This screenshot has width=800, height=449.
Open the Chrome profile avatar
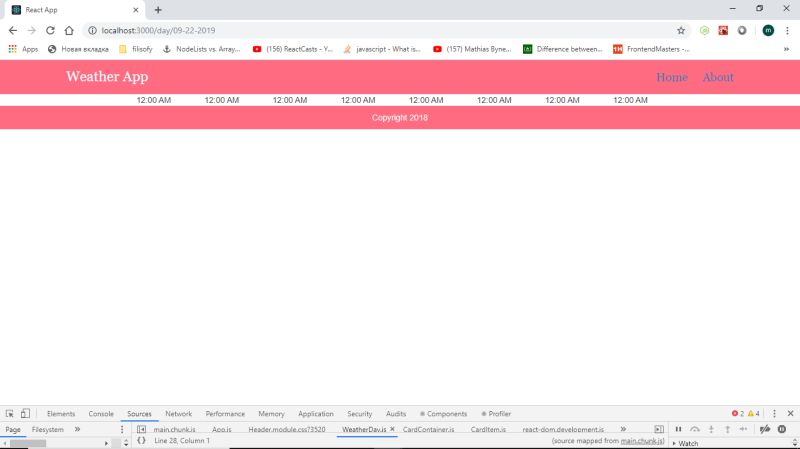[768, 31]
